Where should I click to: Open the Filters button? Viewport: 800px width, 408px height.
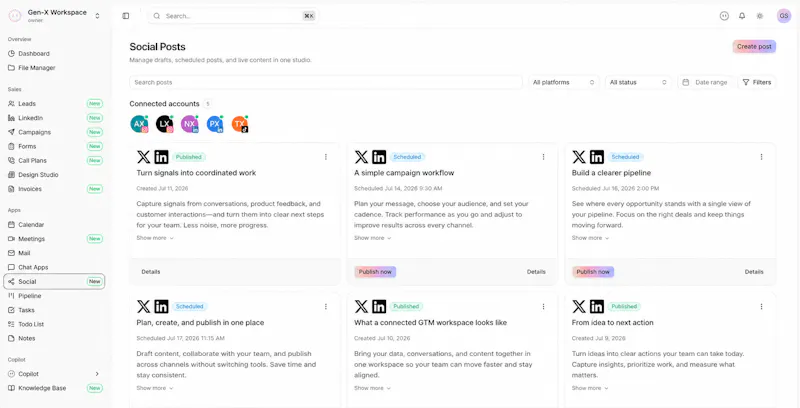coord(757,82)
